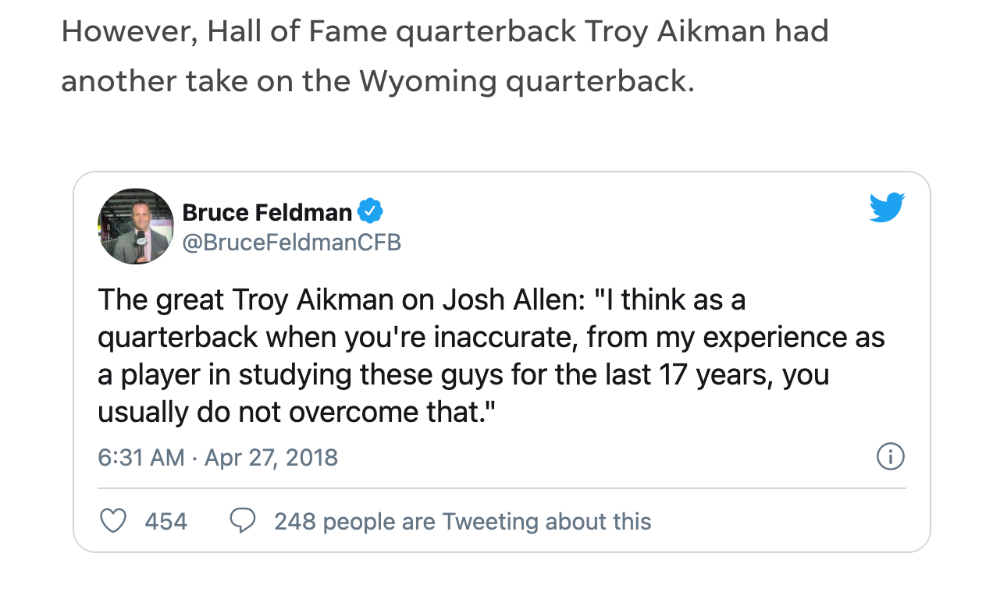The width and height of the screenshot is (1000, 599).
Task: Click the tweet line mentioning 'last 17 years'
Action: tap(463, 374)
